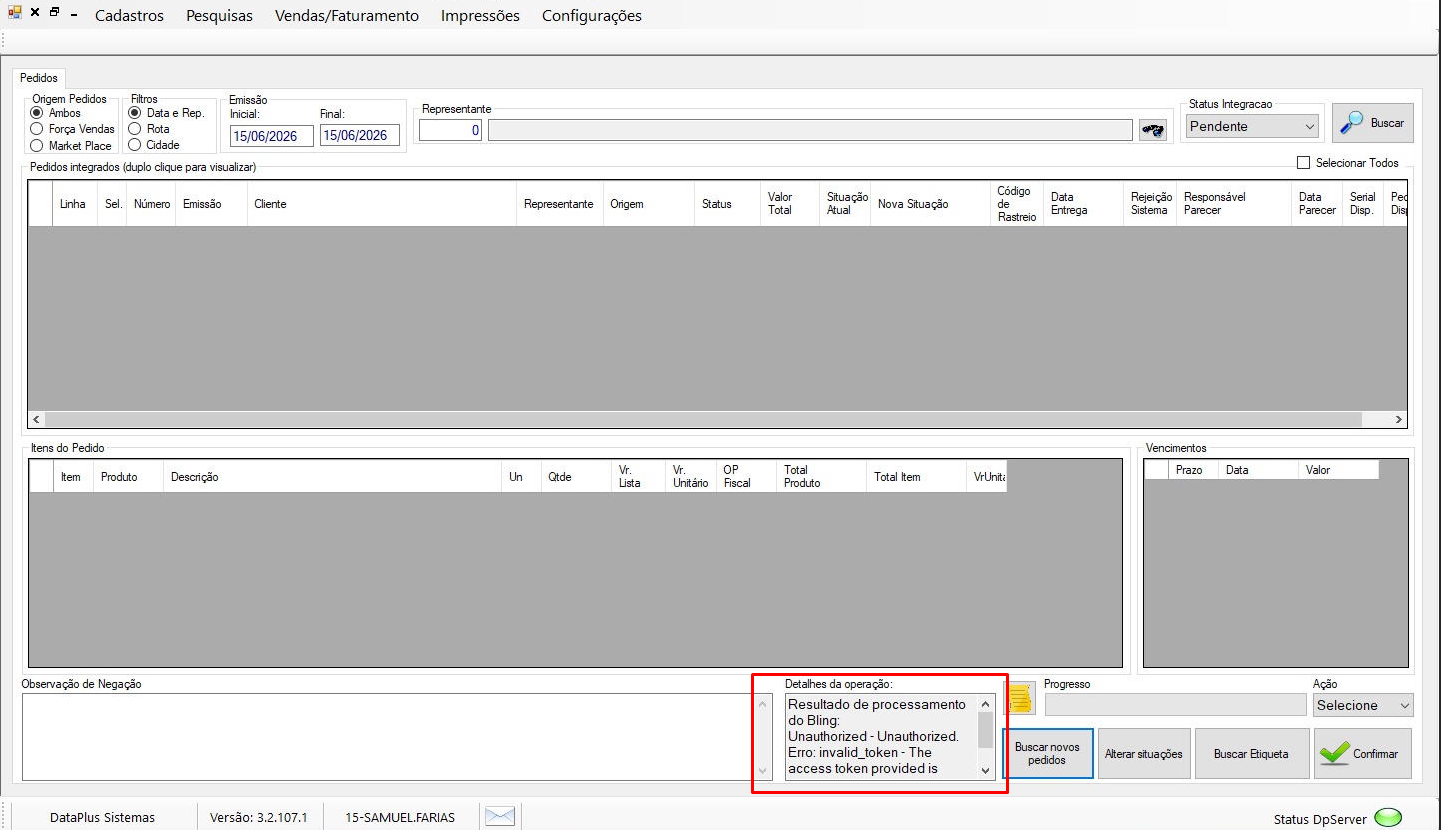The image size is (1441, 830).
Task: Click right arrow of orders grid horizontal scrollbar
Action: [1398, 420]
